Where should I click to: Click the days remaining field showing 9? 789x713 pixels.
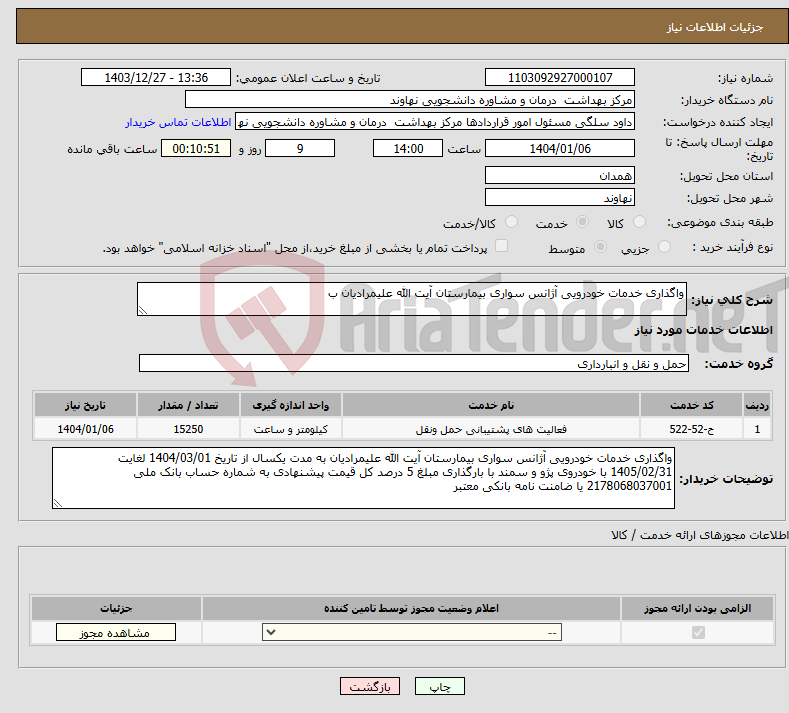click(x=300, y=148)
